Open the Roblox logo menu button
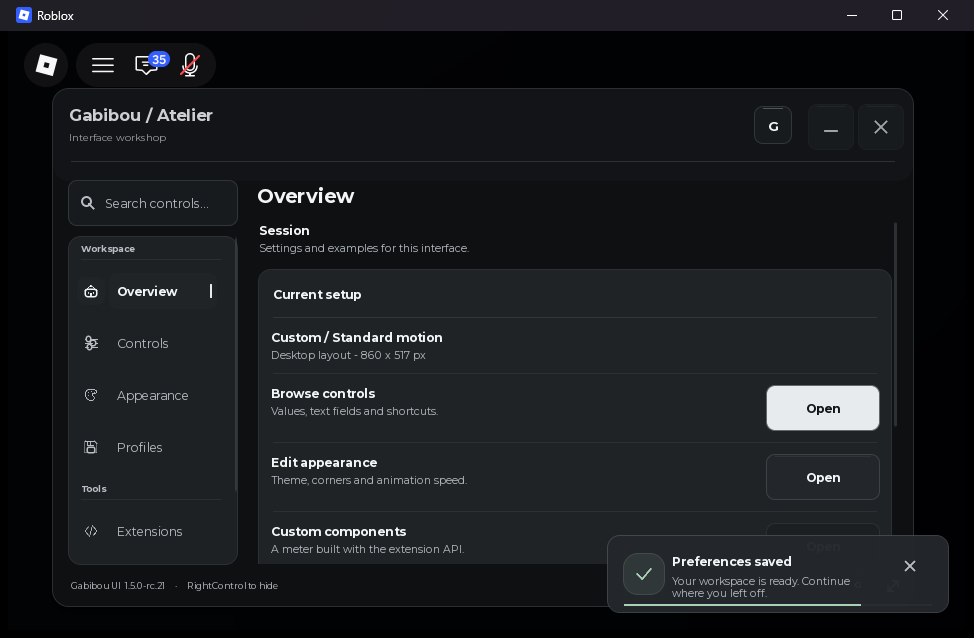 (46, 65)
